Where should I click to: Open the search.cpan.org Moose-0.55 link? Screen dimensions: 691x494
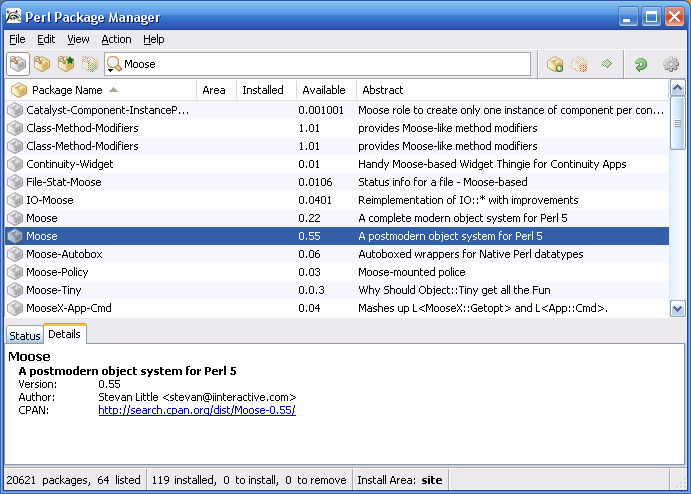point(197,410)
